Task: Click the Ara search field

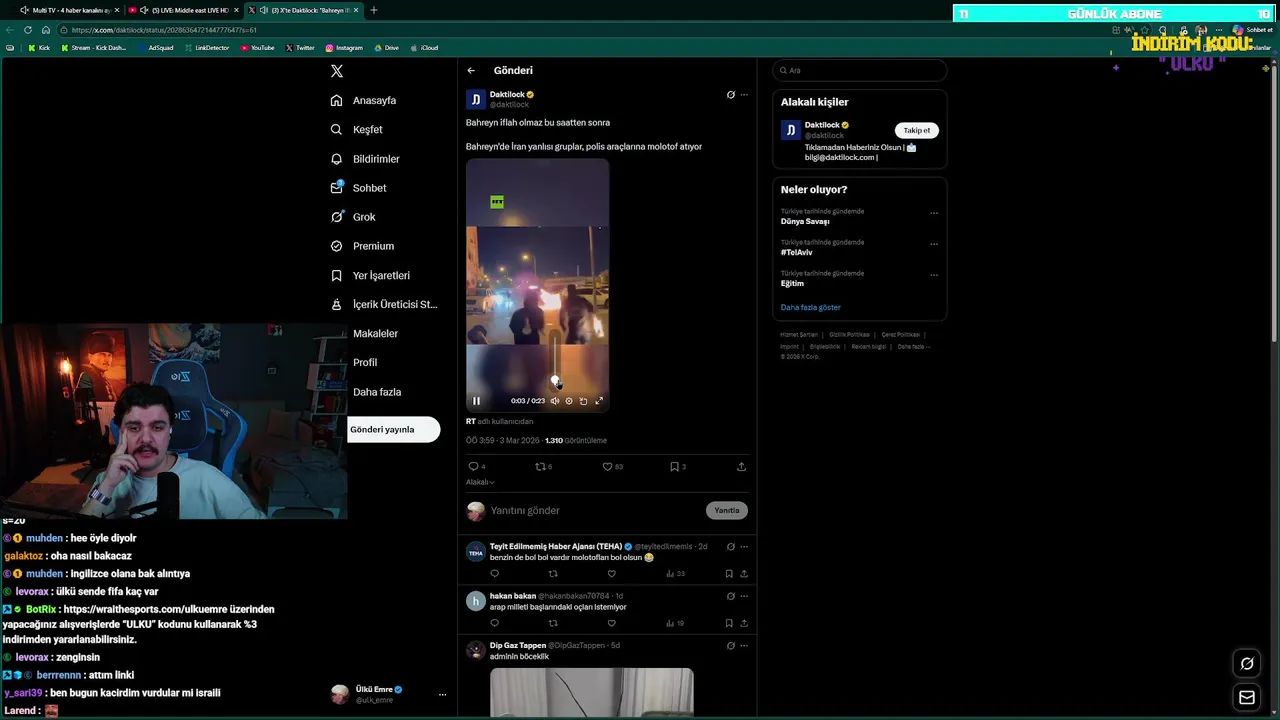Action: tap(860, 70)
